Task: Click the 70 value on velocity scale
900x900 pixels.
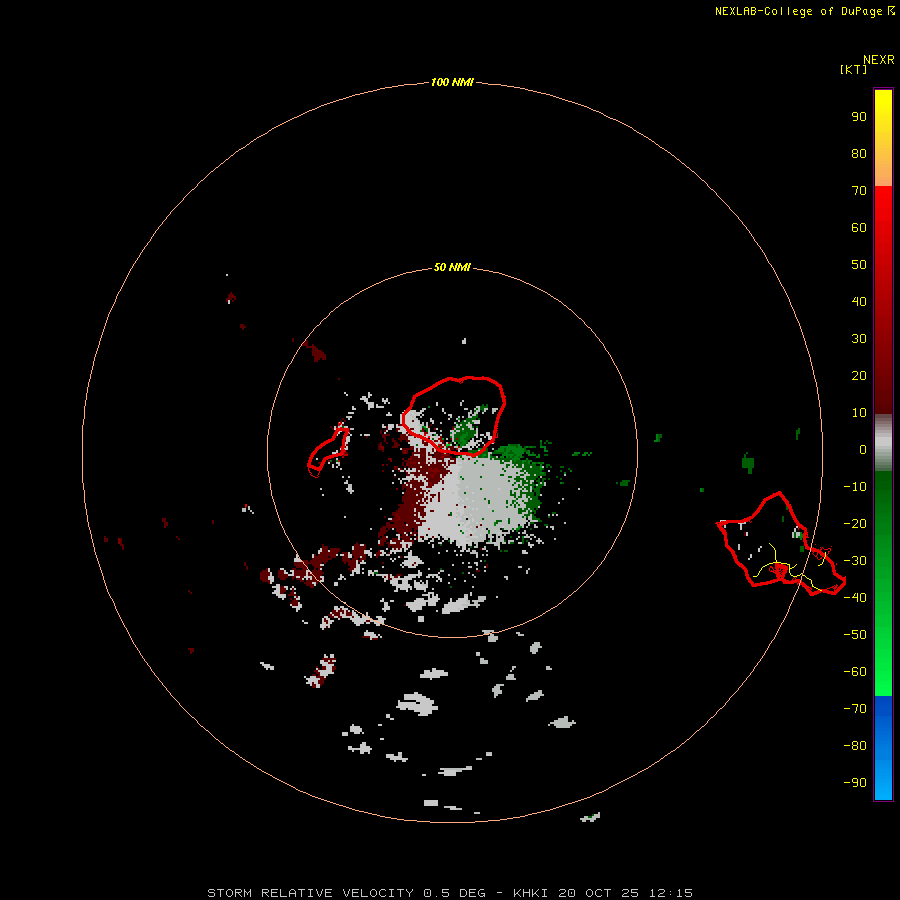Action: pyautogui.click(x=859, y=191)
